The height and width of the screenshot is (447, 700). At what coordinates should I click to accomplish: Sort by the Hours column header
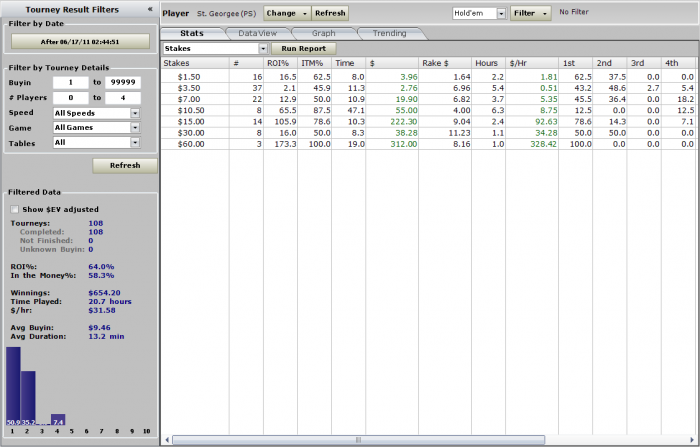coord(488,63)
